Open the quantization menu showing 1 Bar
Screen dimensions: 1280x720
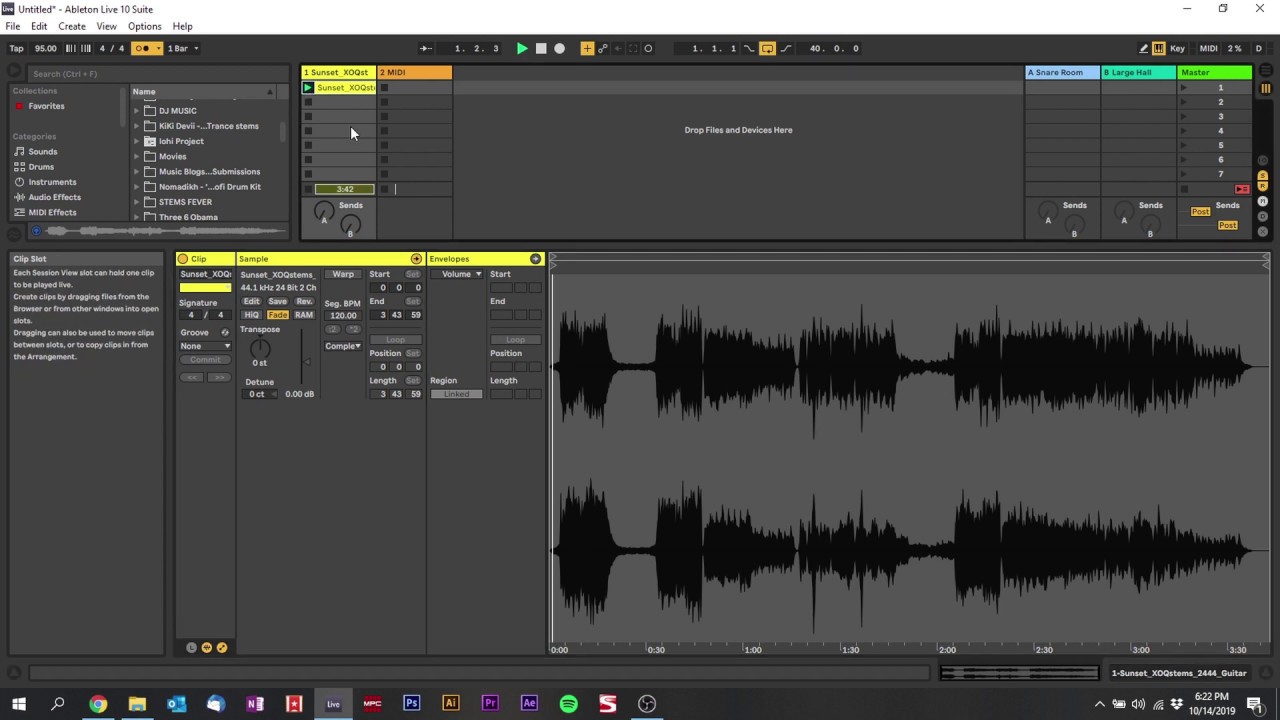(183, 48)
